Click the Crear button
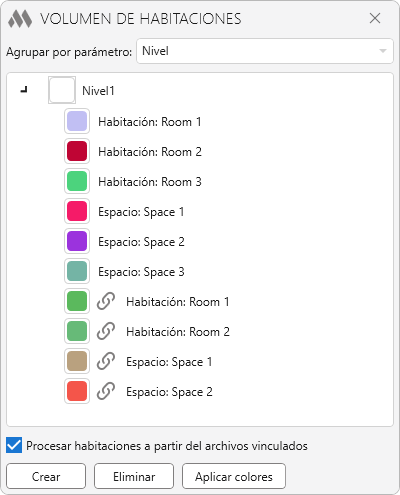 click(x=46, y=476)
